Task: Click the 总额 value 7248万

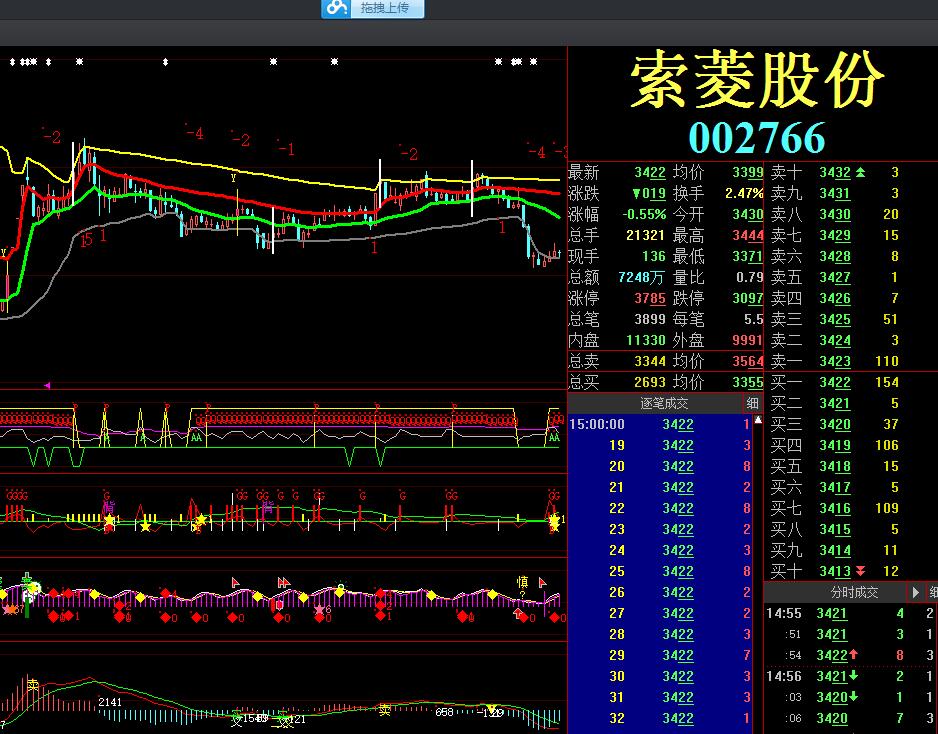Action: [x=641, y=278]
